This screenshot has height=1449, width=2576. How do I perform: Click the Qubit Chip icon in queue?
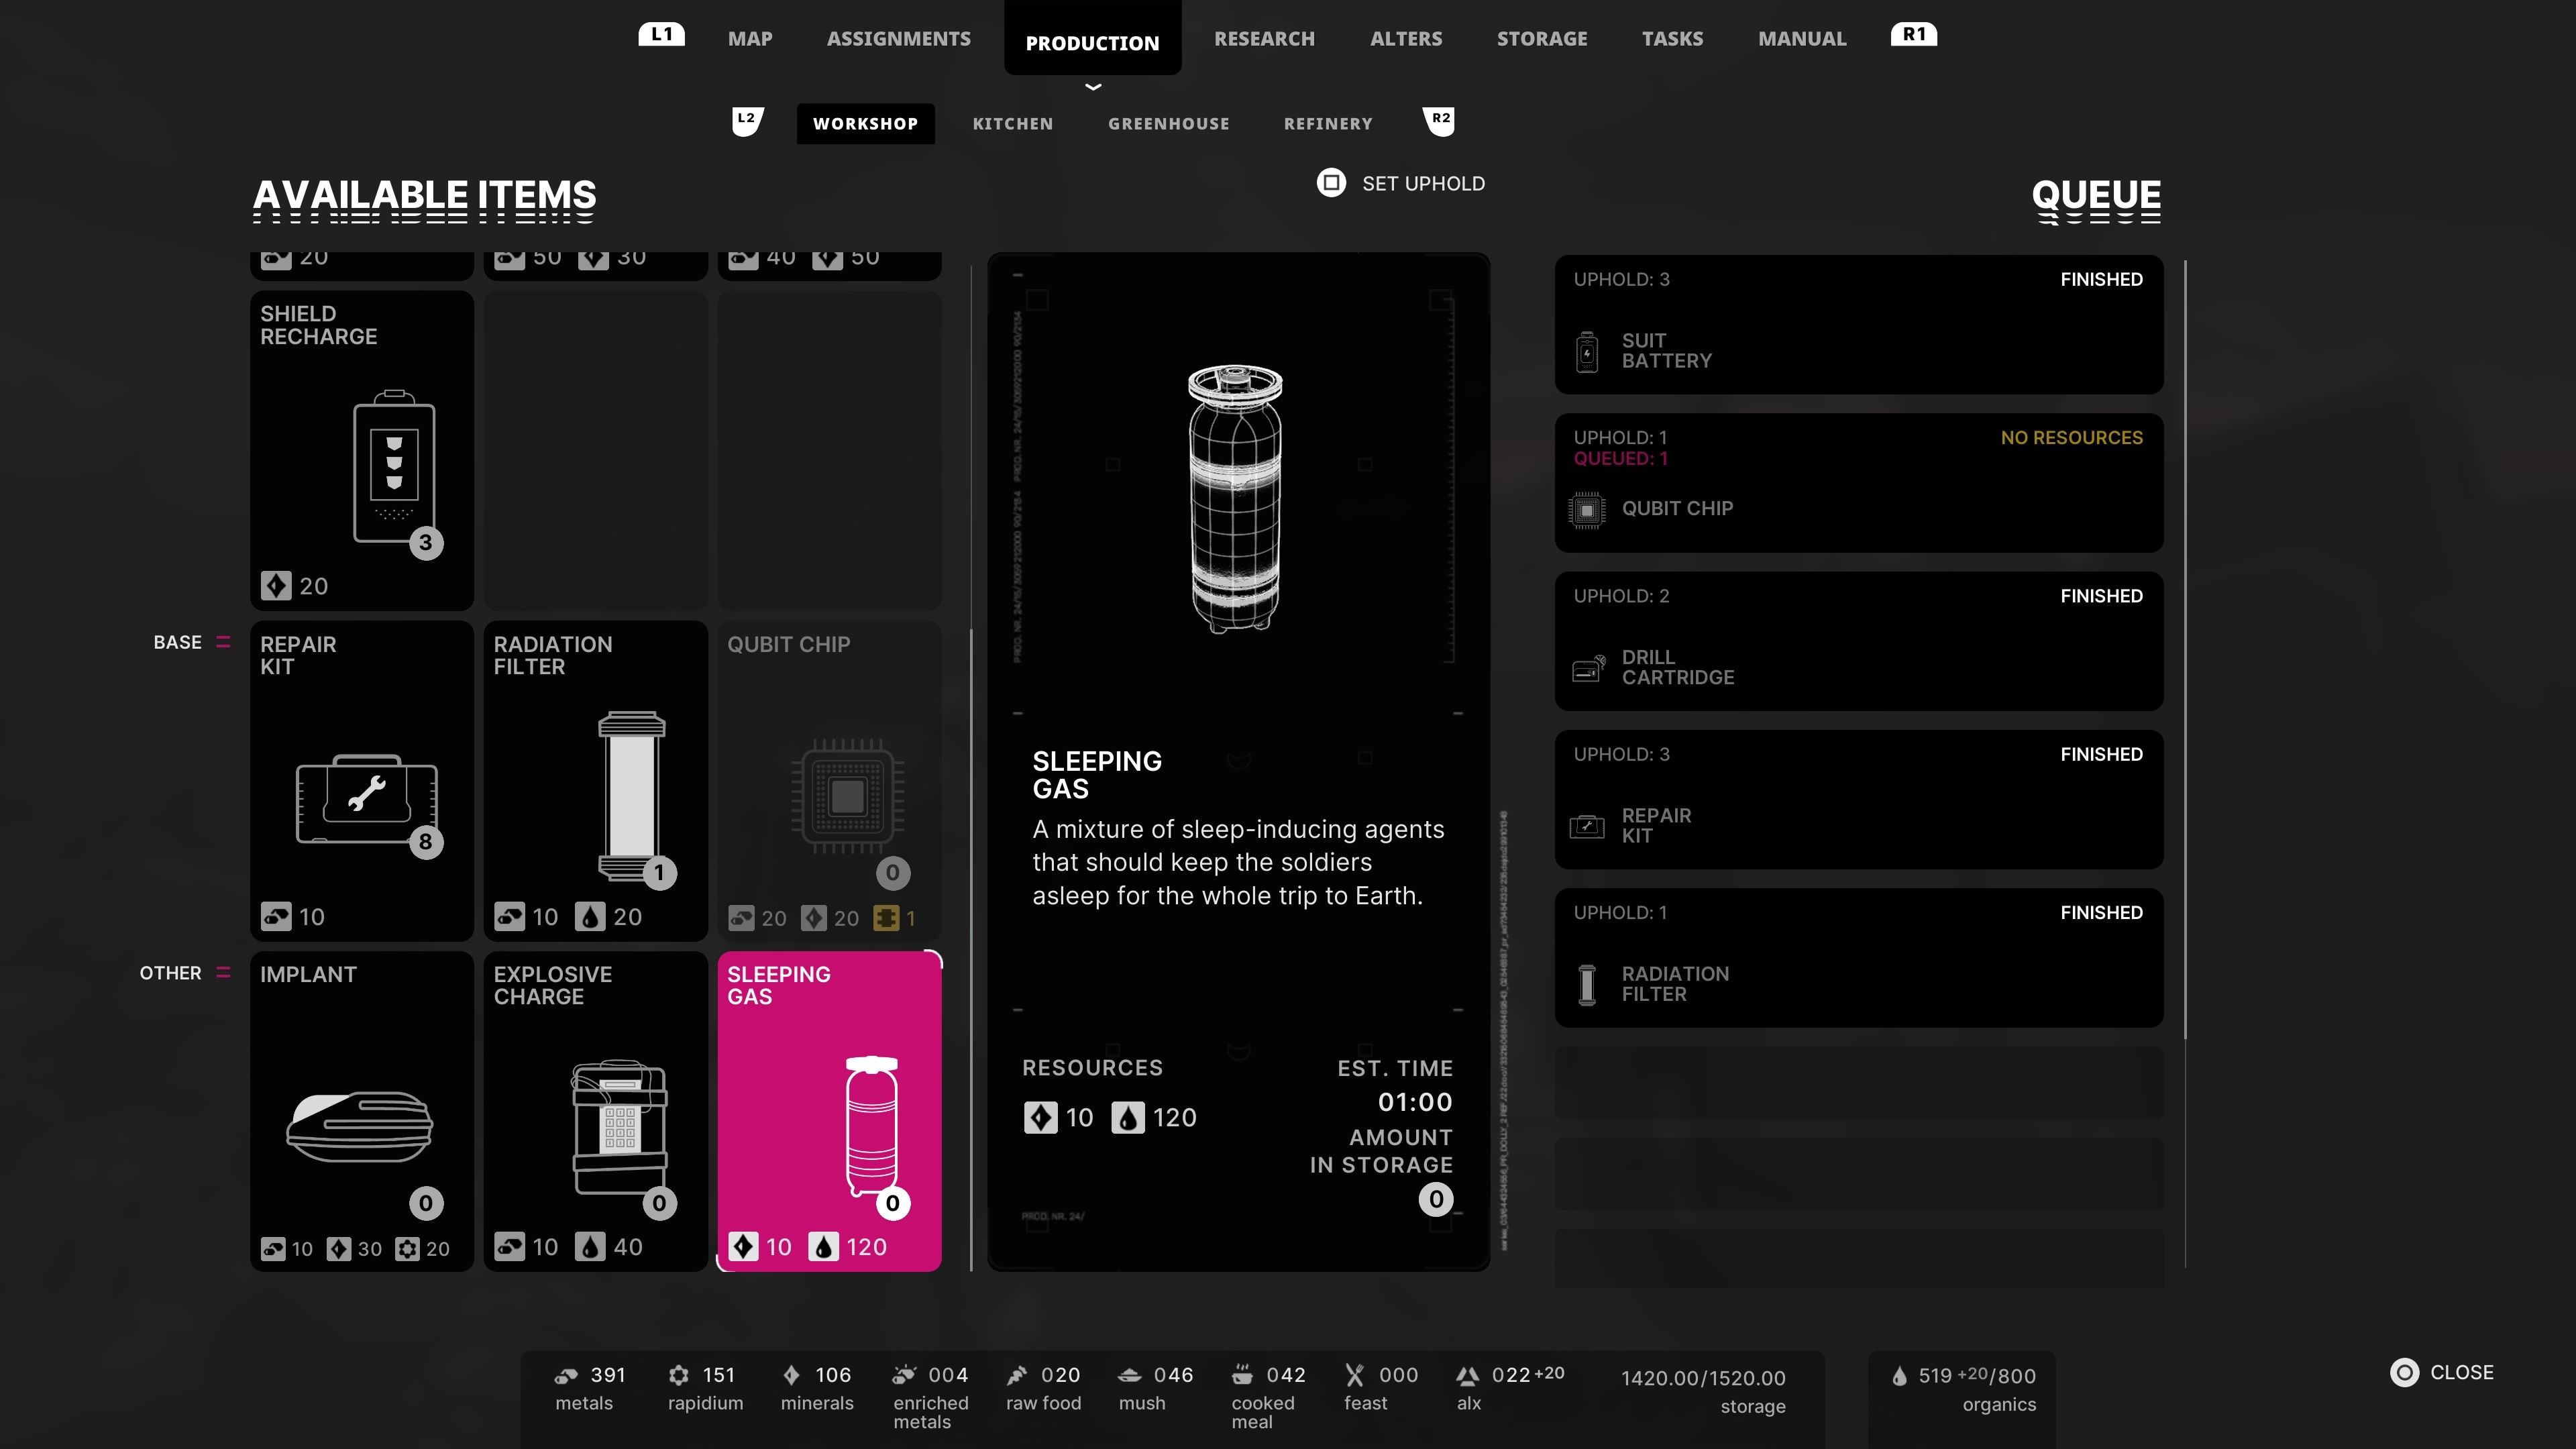[x=1587, y=510]
